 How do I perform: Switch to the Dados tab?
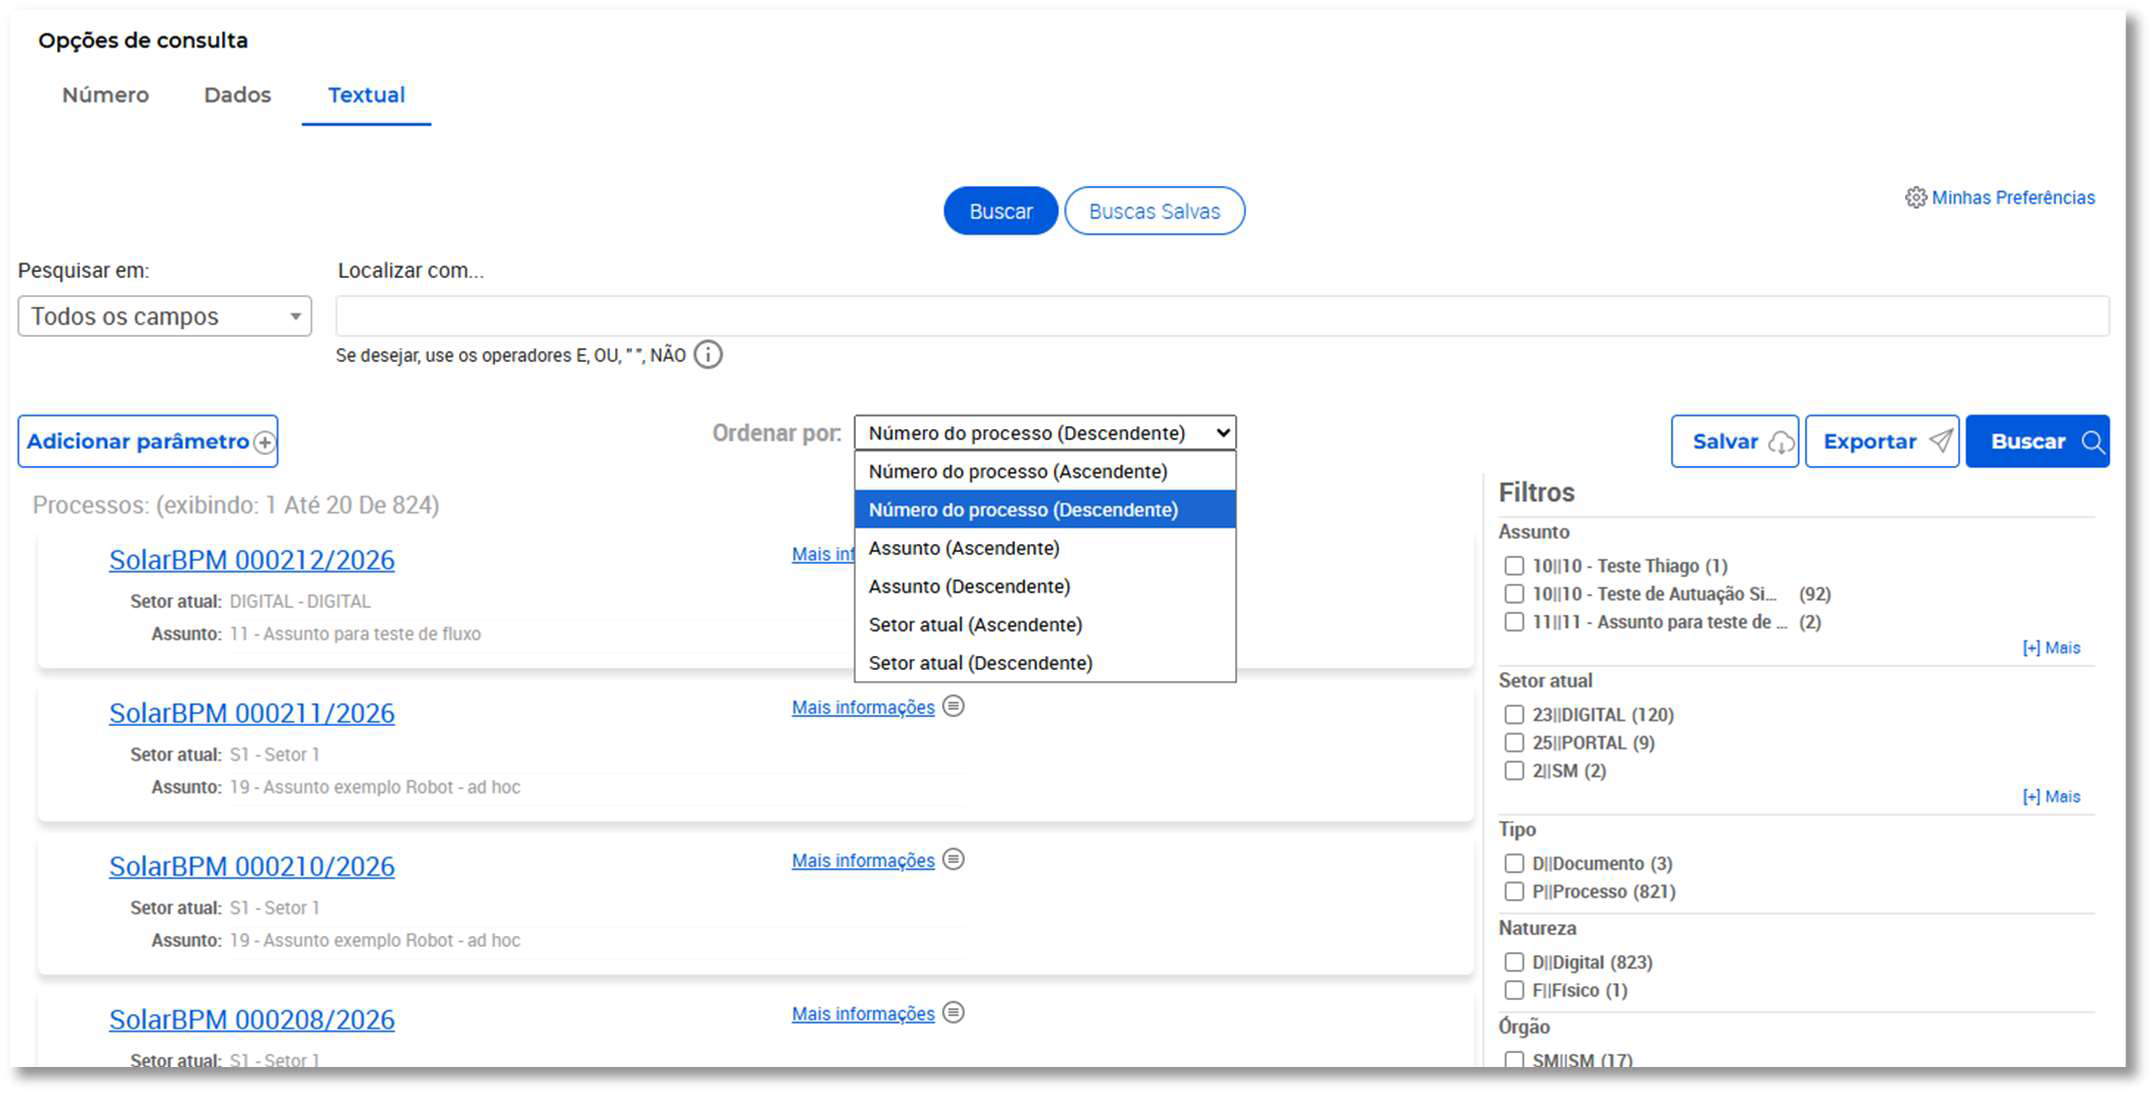[x=237, y=95]
